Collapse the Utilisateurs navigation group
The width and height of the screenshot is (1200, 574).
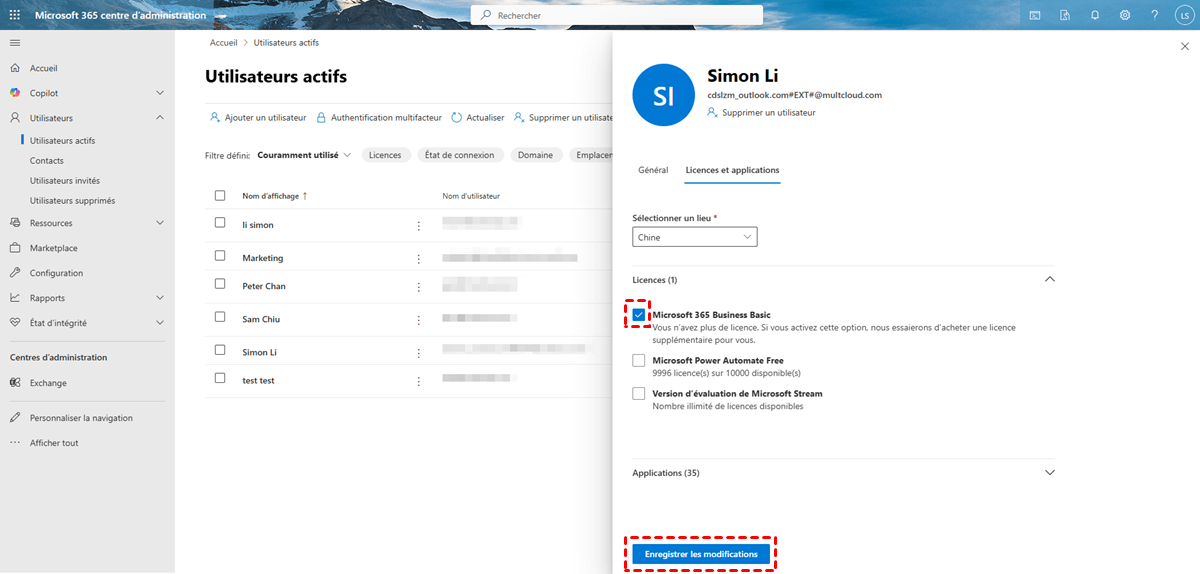click(x=160, y=118)
